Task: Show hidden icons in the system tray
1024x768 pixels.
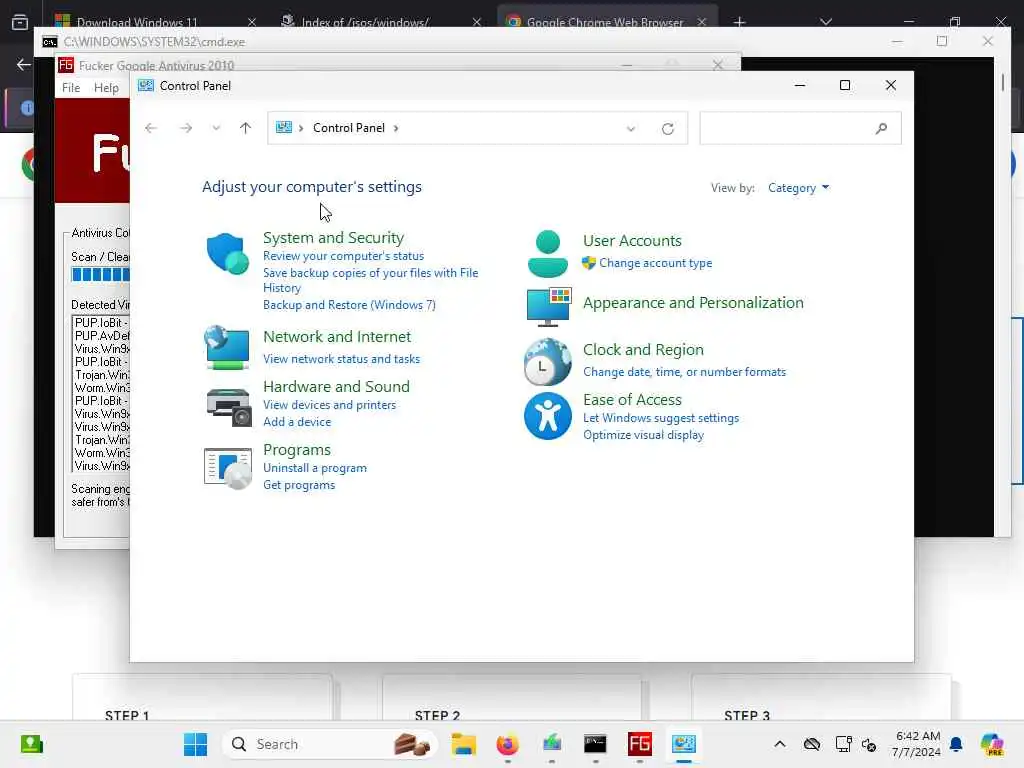Action: [x=780, y=744]
